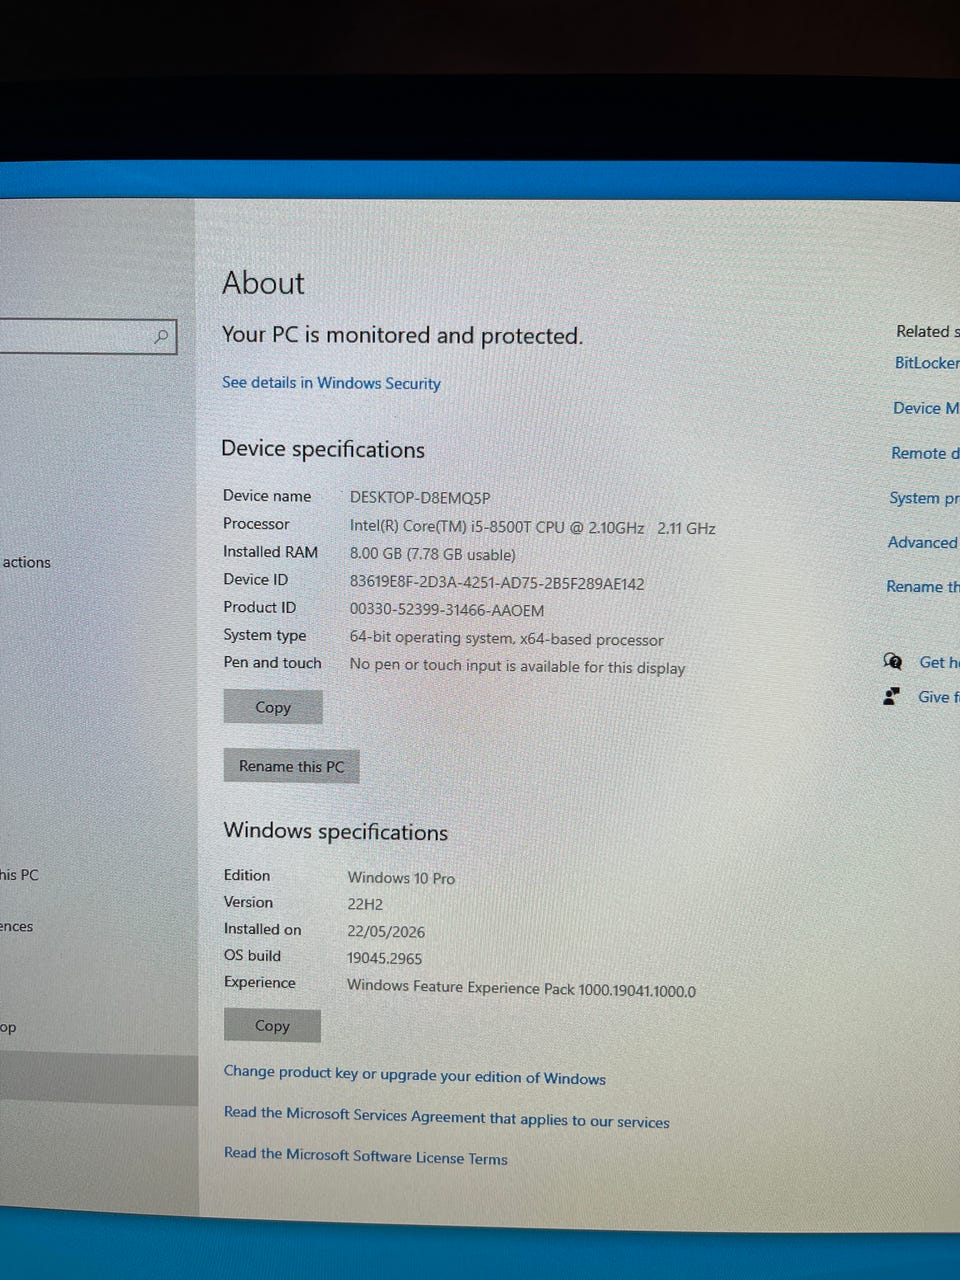The height and width of the screenshot is (1280, 960).
Task: Open System protection related link
Action: point(924,498)
